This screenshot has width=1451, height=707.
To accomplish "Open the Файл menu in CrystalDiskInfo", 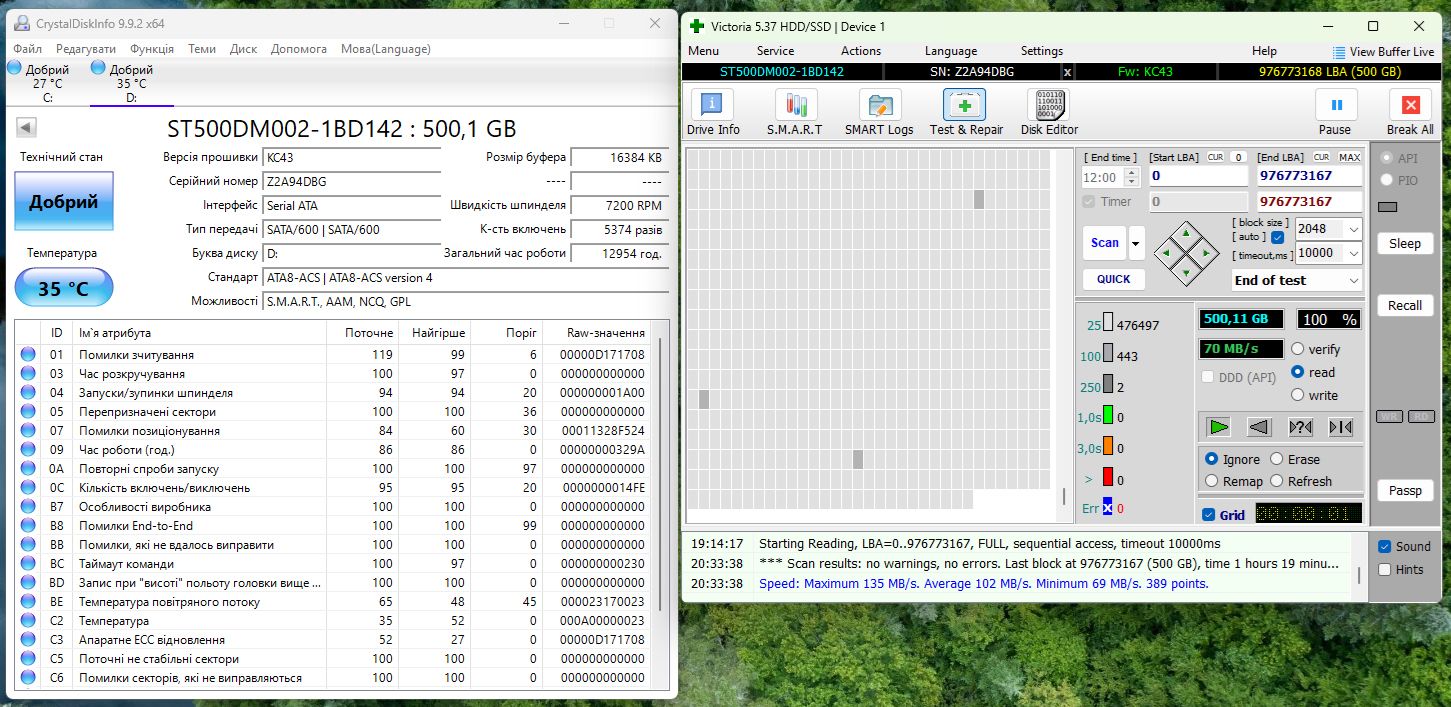I will [x=28, y=48].
